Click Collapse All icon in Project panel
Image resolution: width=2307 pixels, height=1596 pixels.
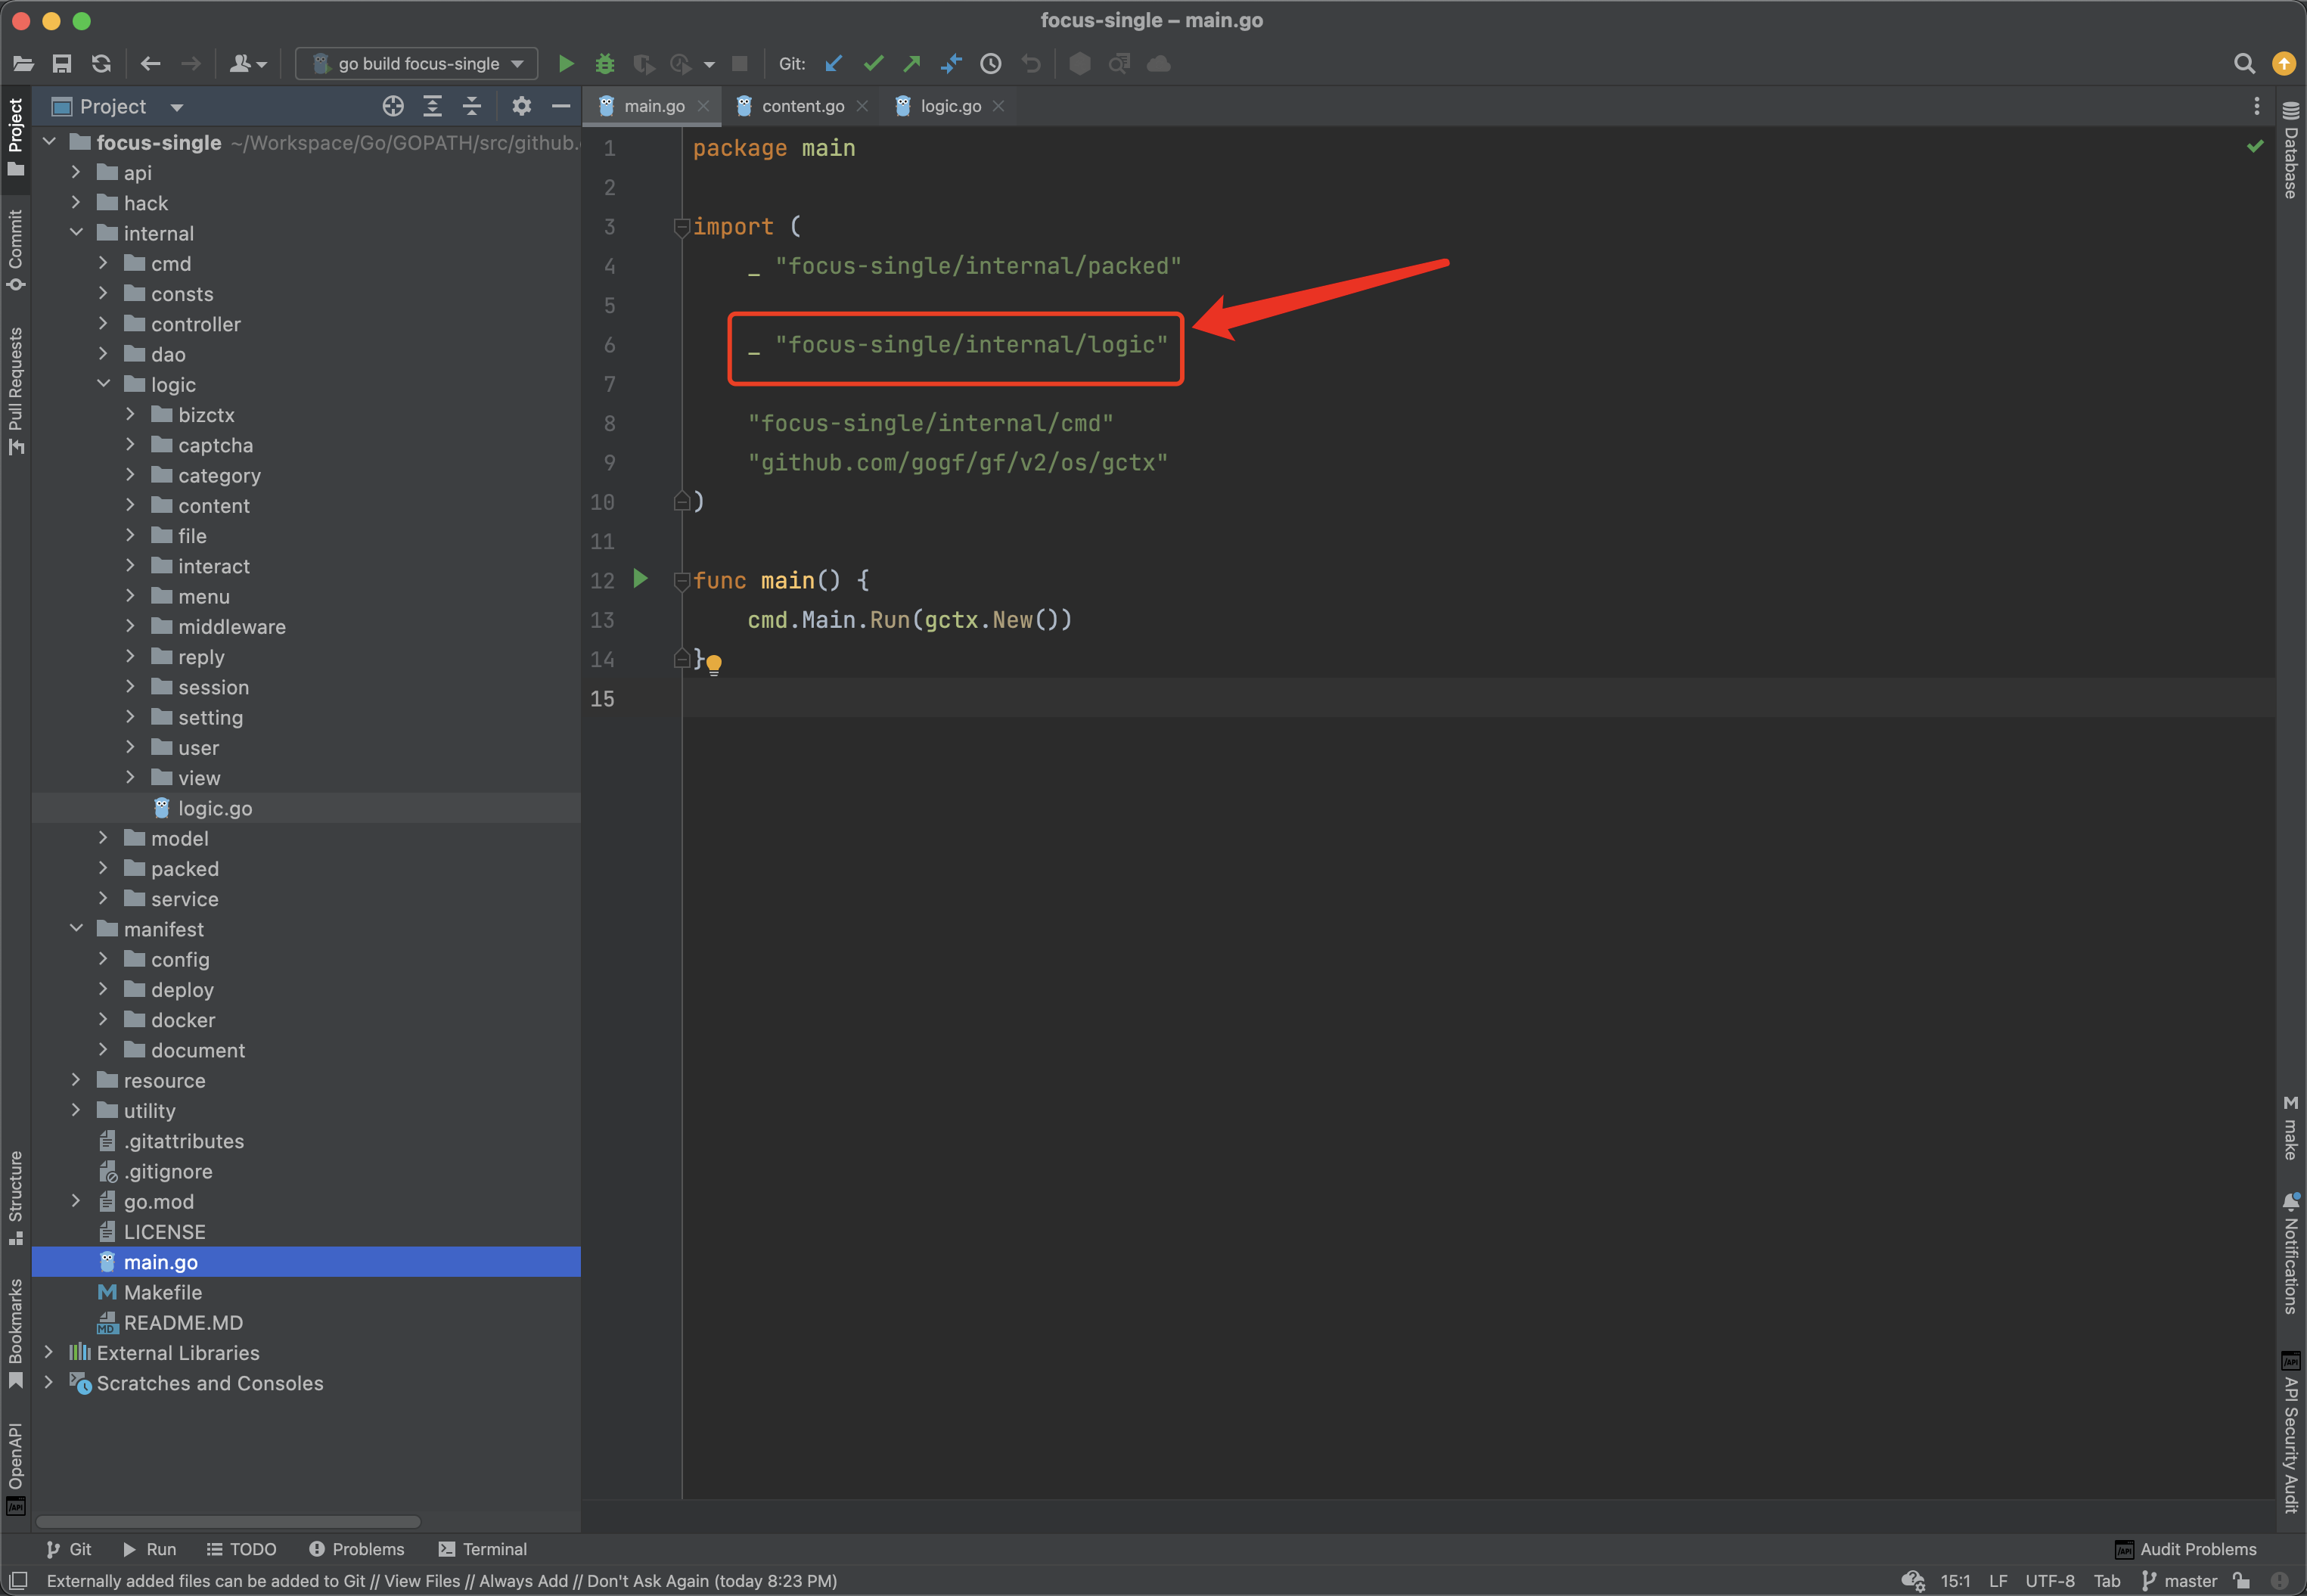(472, 106)
